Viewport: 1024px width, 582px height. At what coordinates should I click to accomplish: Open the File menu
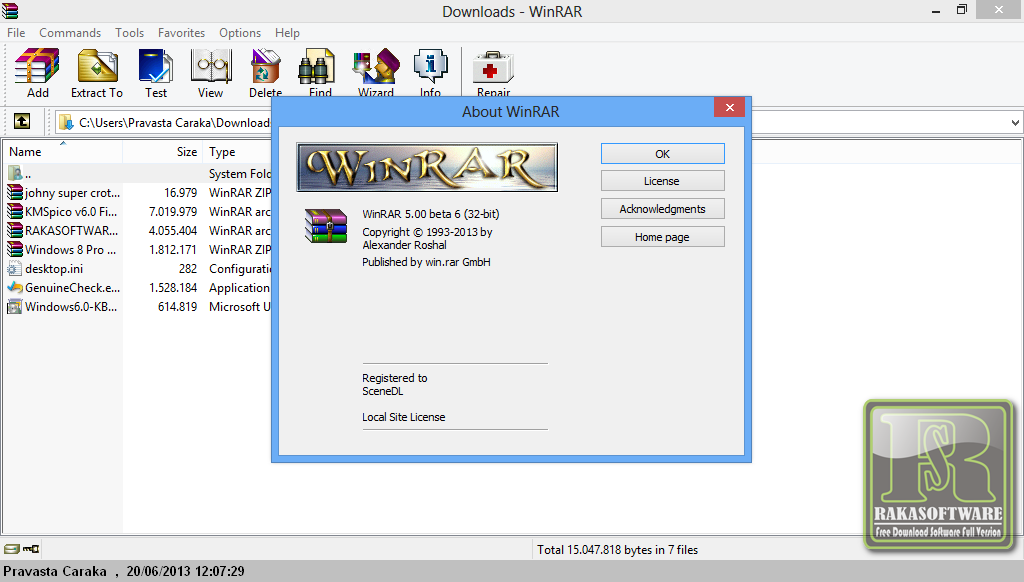pos(16,33)
